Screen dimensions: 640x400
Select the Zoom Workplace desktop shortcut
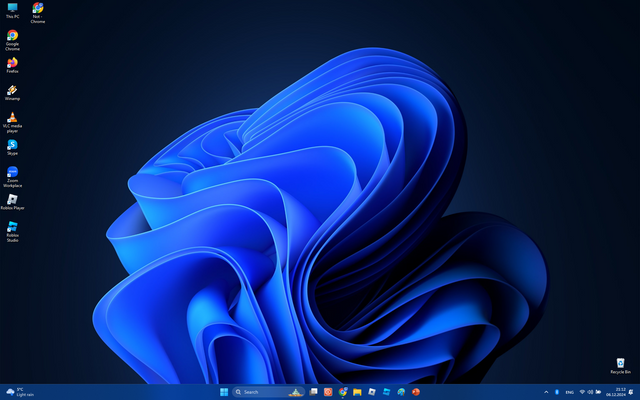(12, 172)
